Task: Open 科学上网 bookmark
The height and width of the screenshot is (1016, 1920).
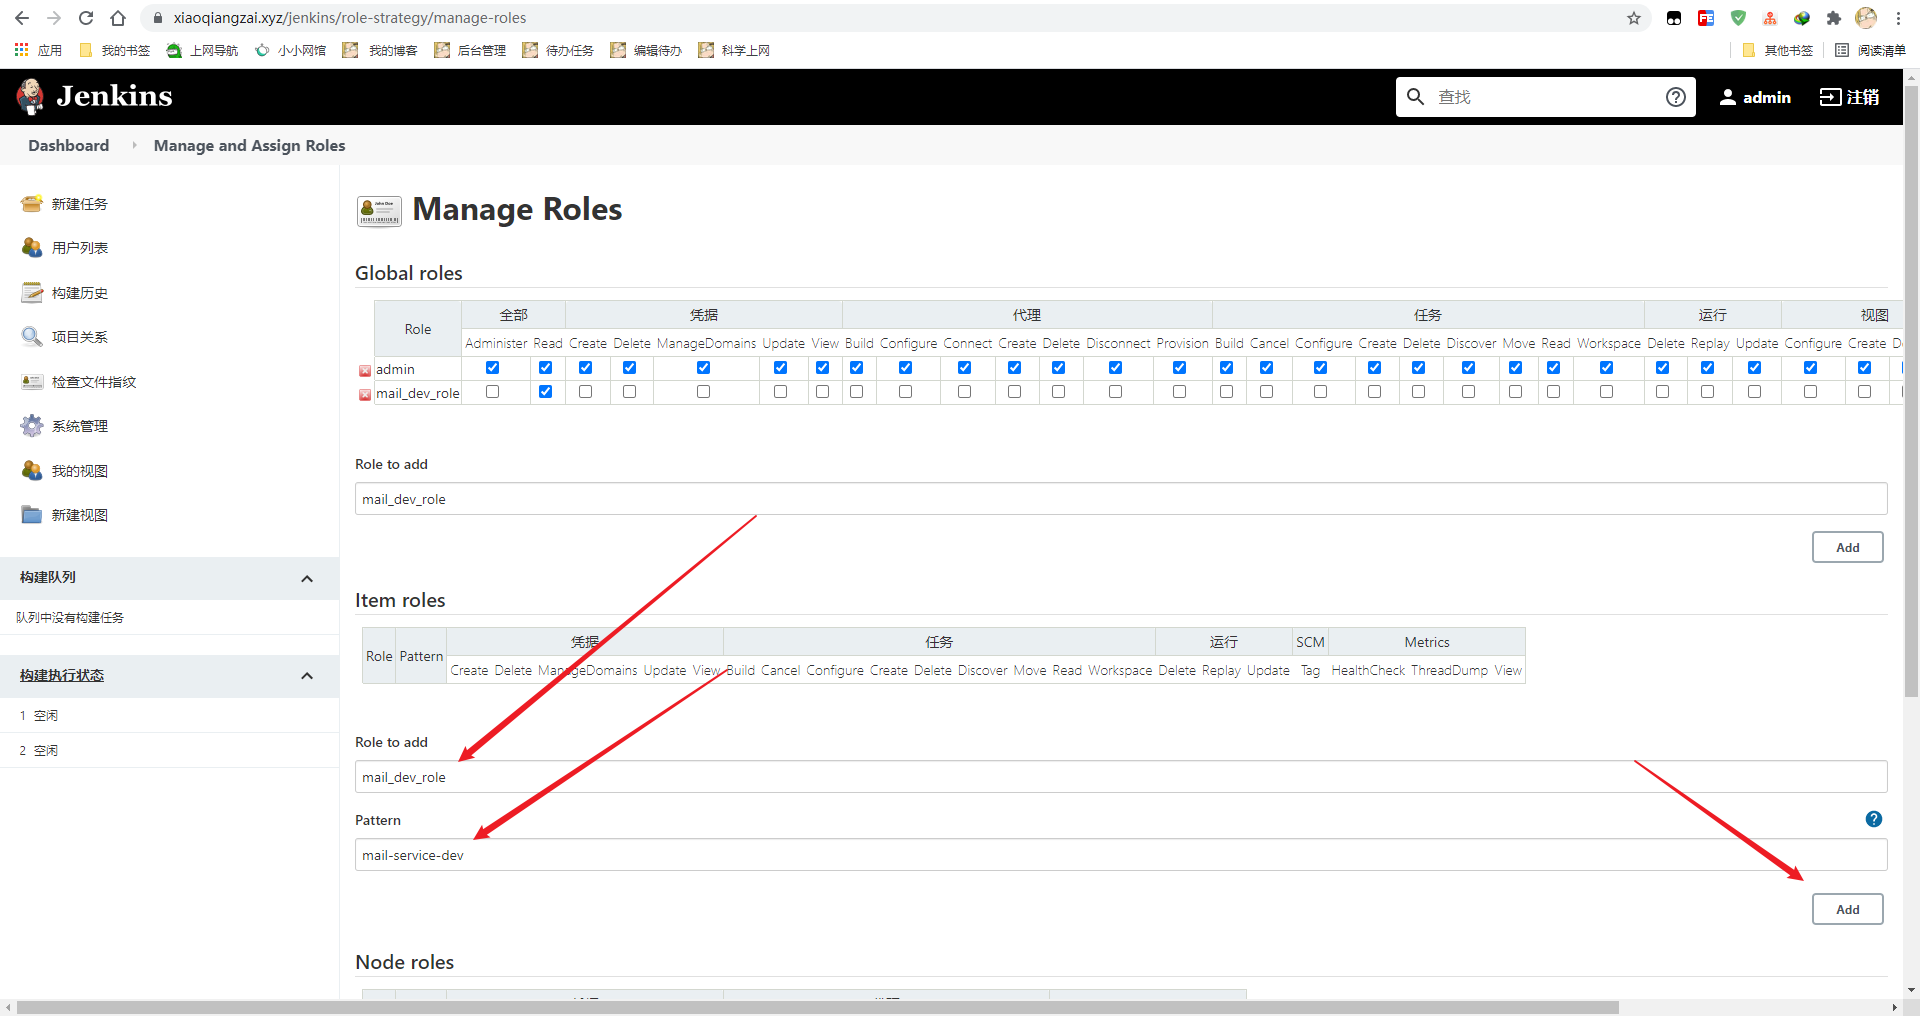Action: pos(734,50)
